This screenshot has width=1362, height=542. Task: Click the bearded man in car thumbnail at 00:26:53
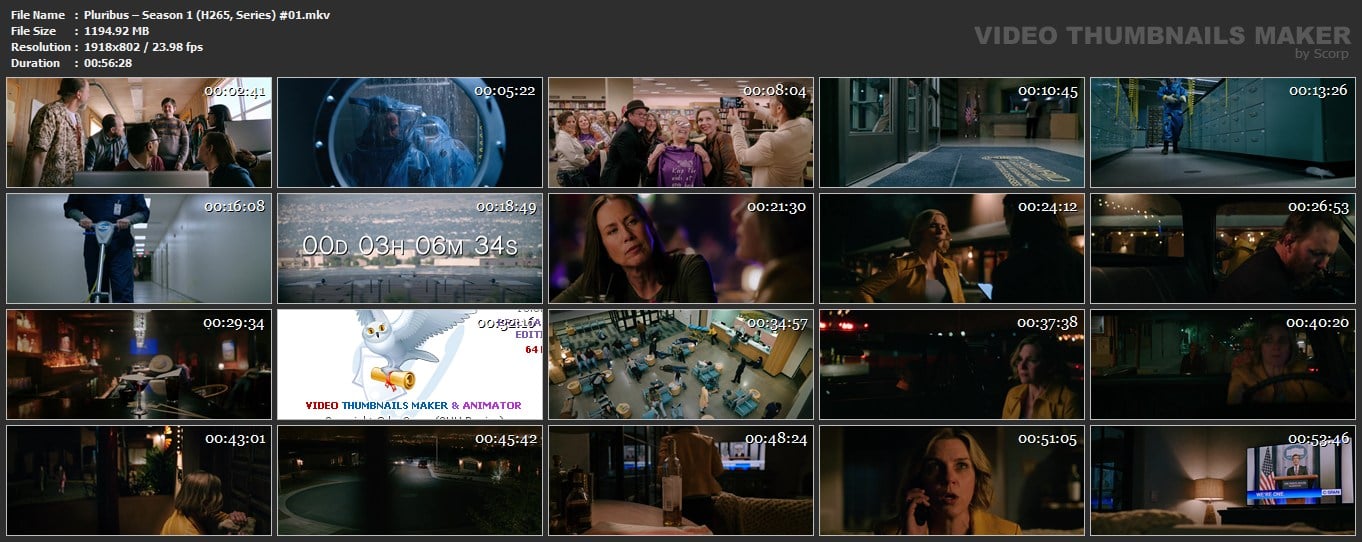1223,249
